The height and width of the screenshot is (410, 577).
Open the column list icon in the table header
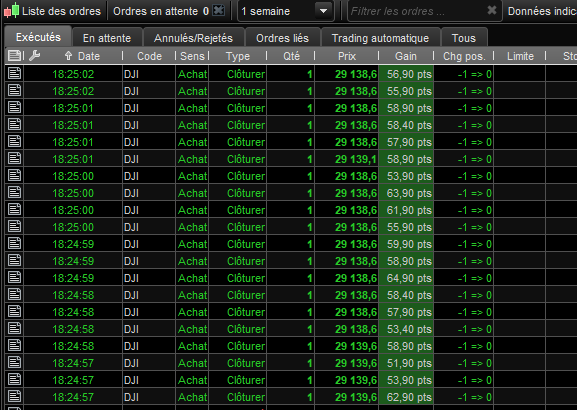tap(14, 56)
